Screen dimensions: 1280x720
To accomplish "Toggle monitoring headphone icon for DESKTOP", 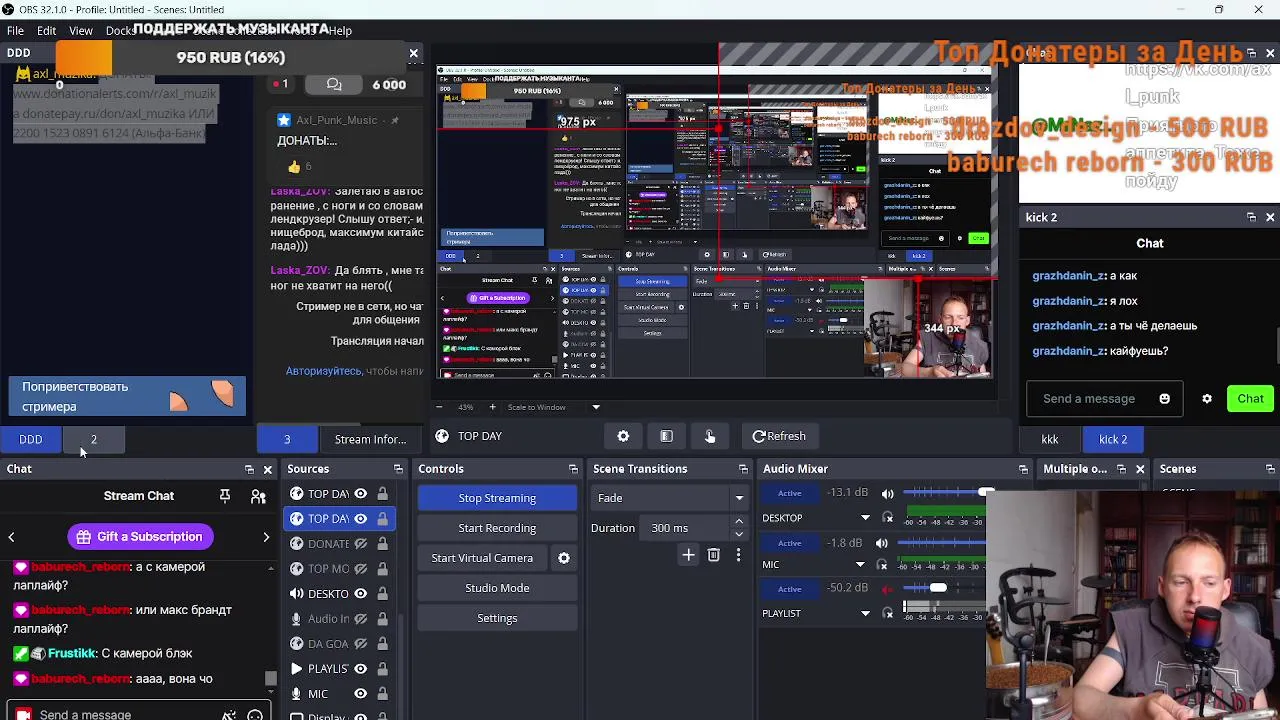I will [887, 518].
